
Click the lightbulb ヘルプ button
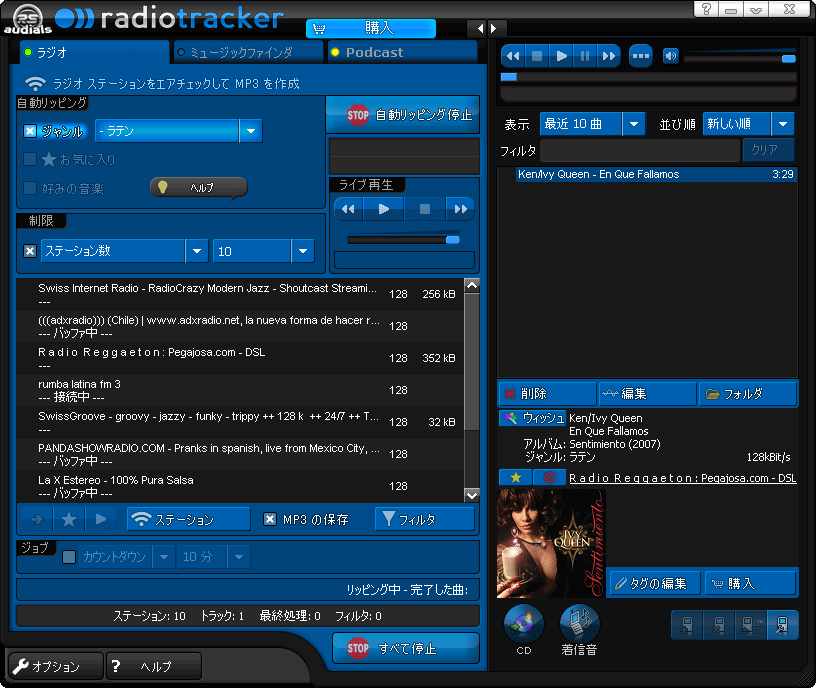(x=198, y=187)
